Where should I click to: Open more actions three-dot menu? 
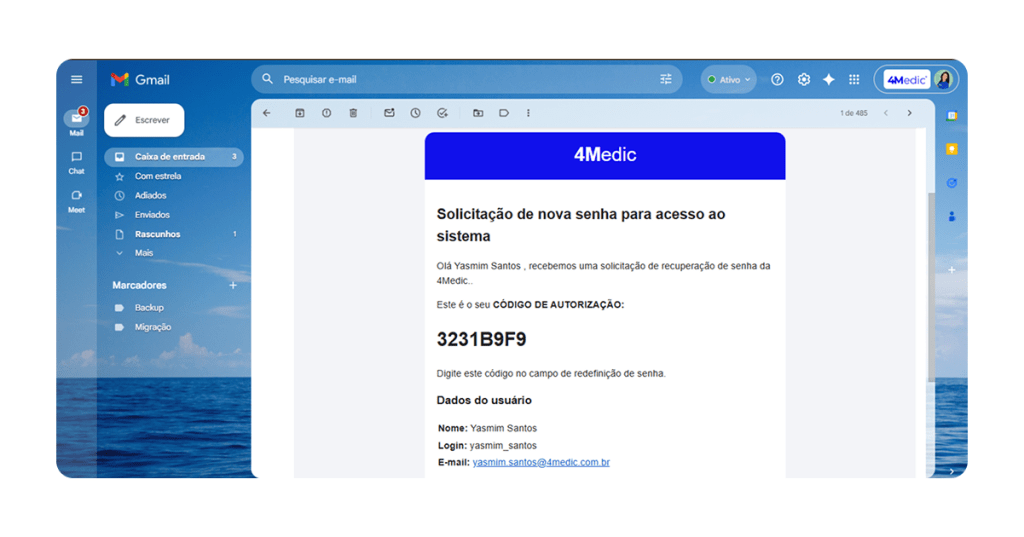click(528, 113)
